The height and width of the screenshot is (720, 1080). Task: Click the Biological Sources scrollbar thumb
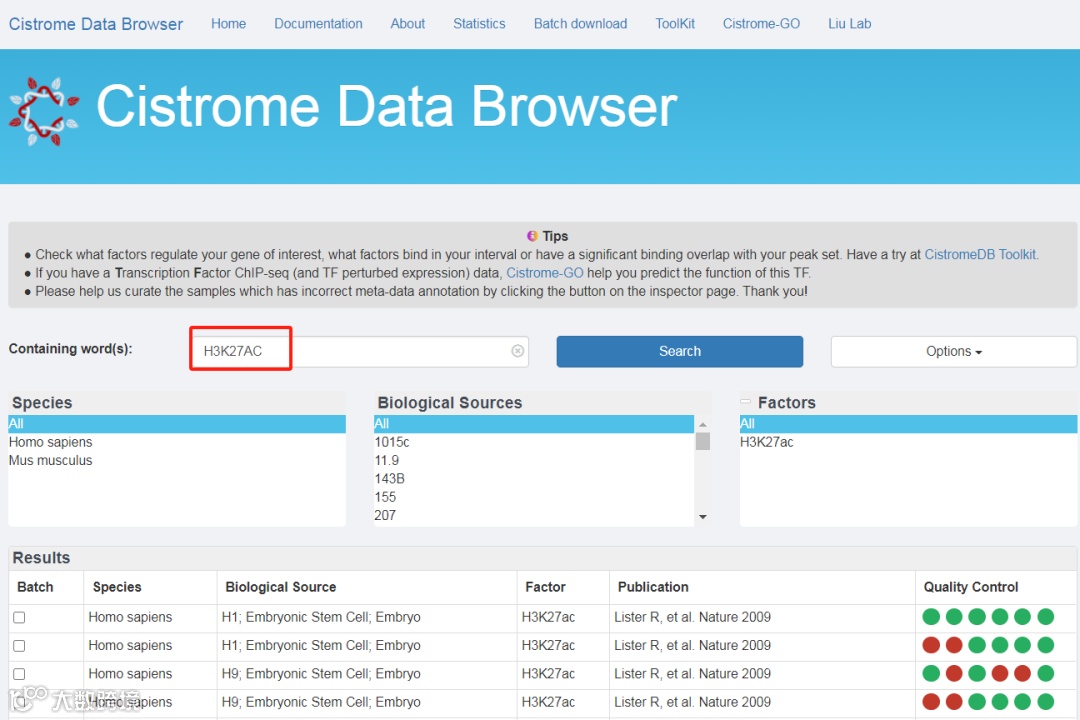pyautogui.click(x=703, y=441)
